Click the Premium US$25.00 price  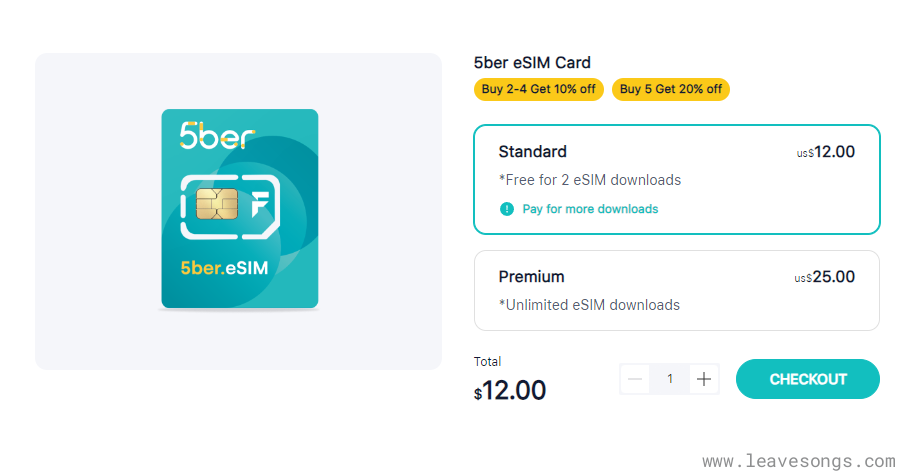click(x=825, y=277)
